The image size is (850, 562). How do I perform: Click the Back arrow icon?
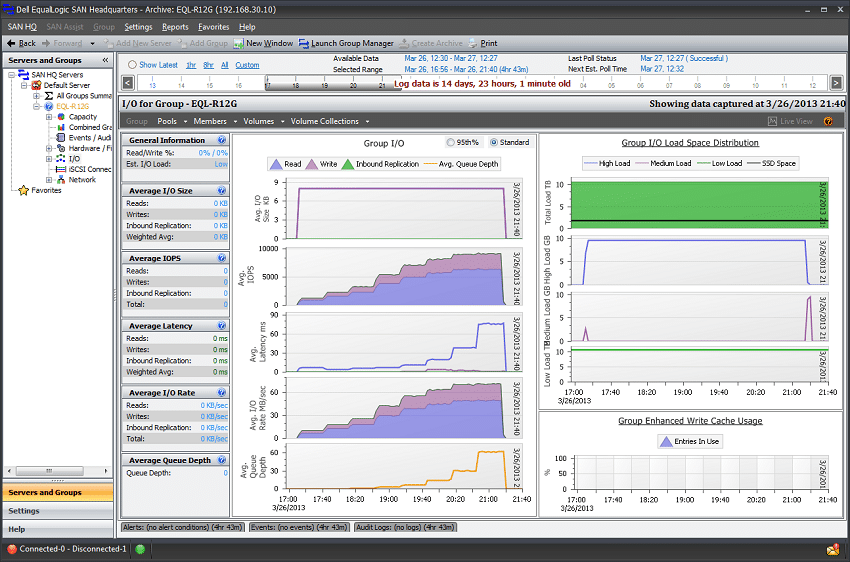click(x=11, y=43)
